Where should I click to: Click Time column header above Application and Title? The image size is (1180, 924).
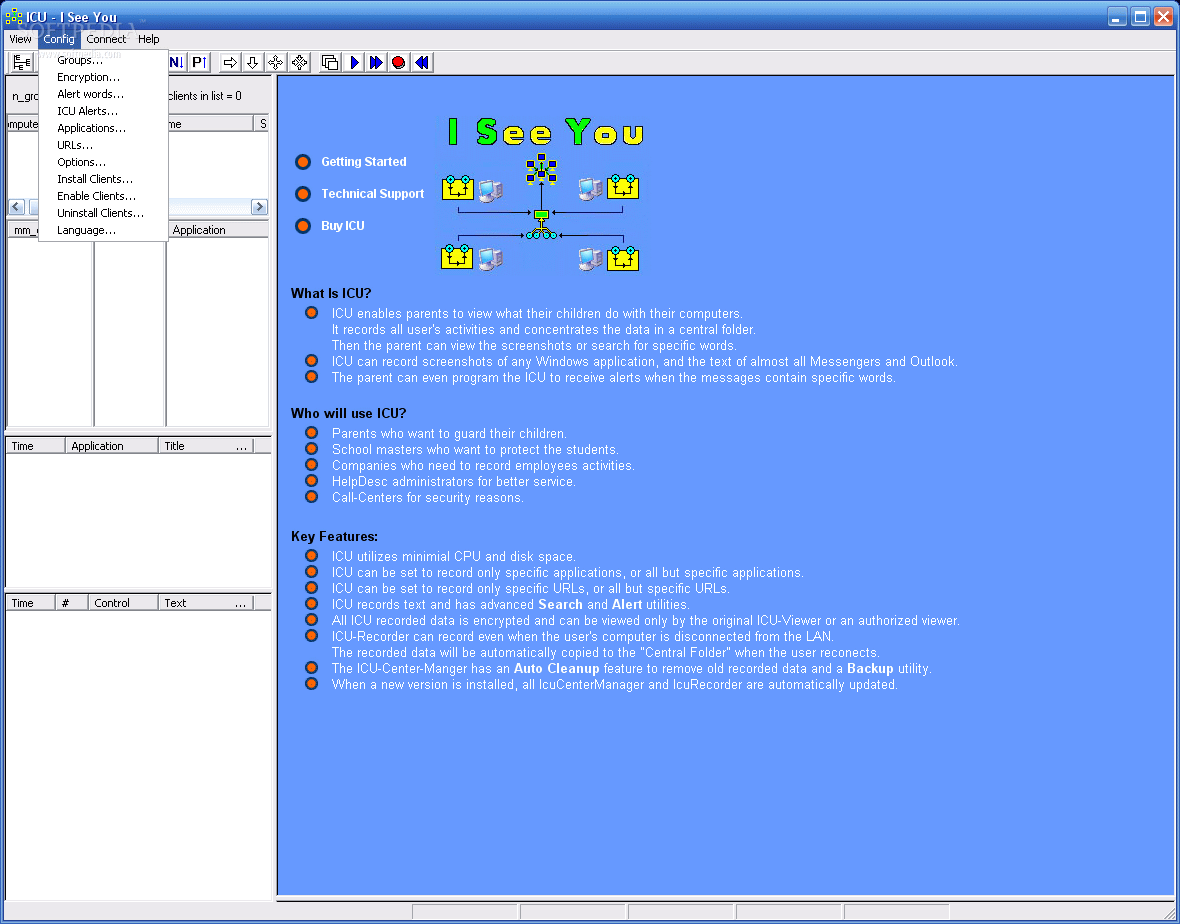(35, 446)
